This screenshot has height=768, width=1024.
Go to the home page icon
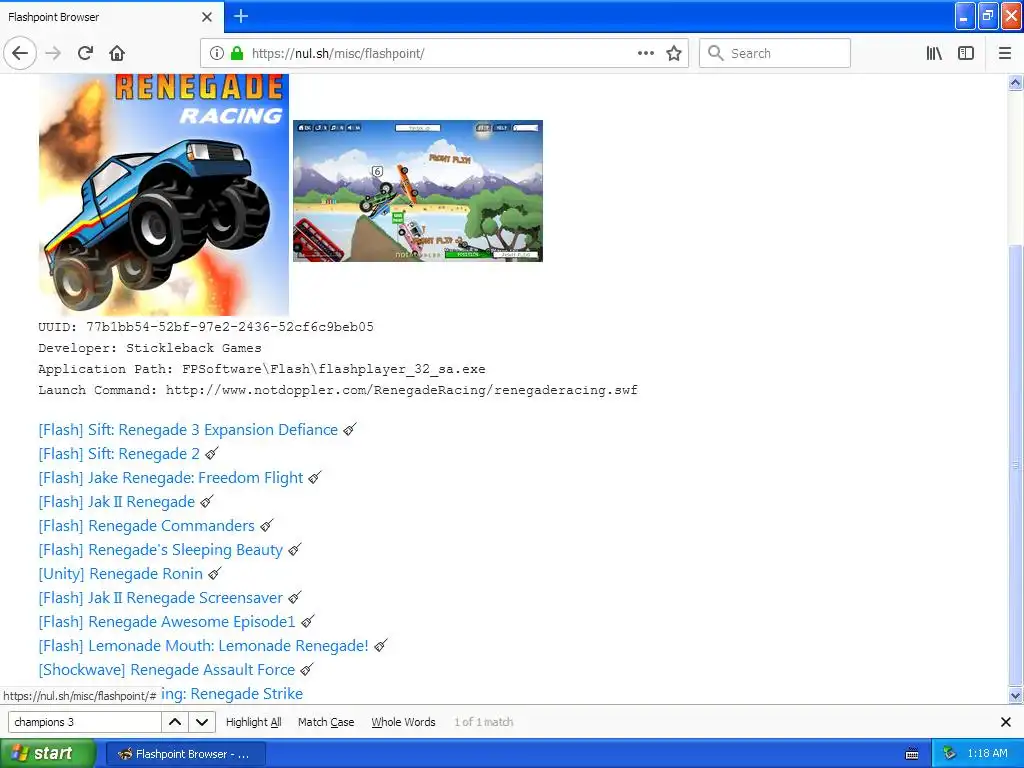click(x=117, y=53)
